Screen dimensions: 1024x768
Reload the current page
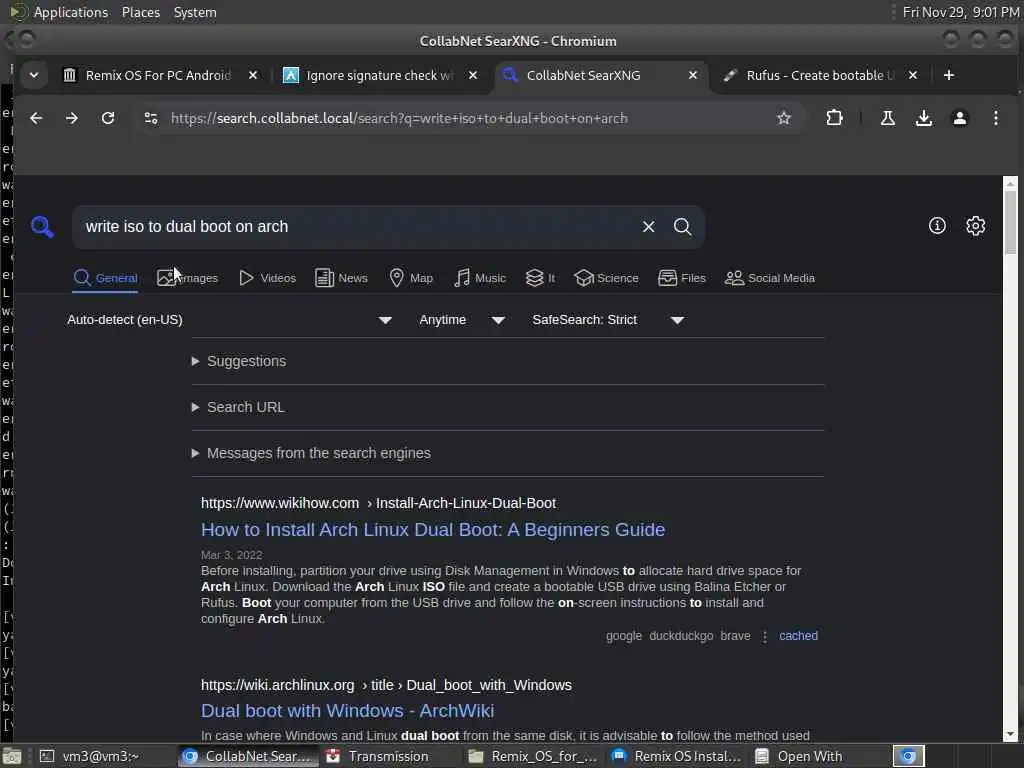click(x=108, y=118)
